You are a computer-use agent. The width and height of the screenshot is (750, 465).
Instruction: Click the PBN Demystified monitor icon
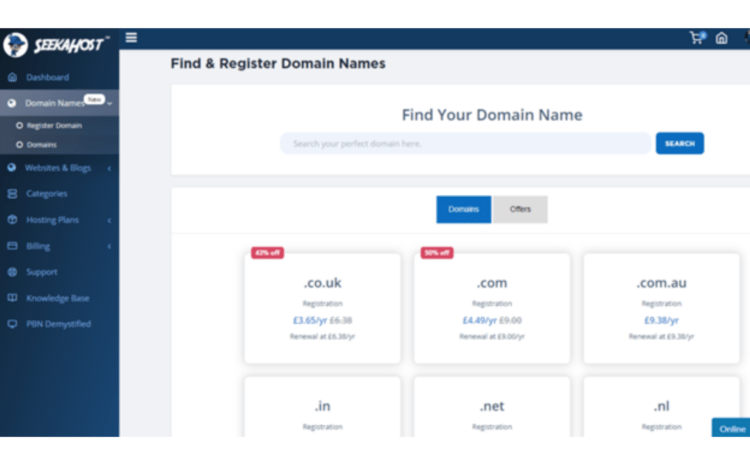tap(12, 324)
